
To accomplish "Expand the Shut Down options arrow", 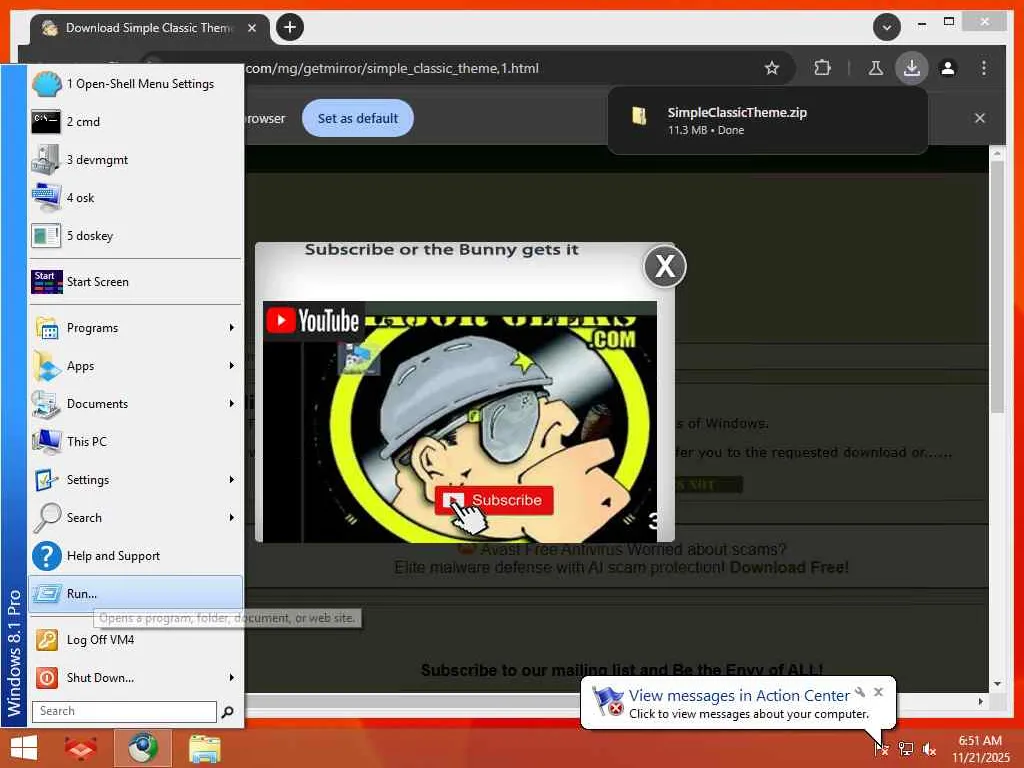I will (x=232, y=678).
